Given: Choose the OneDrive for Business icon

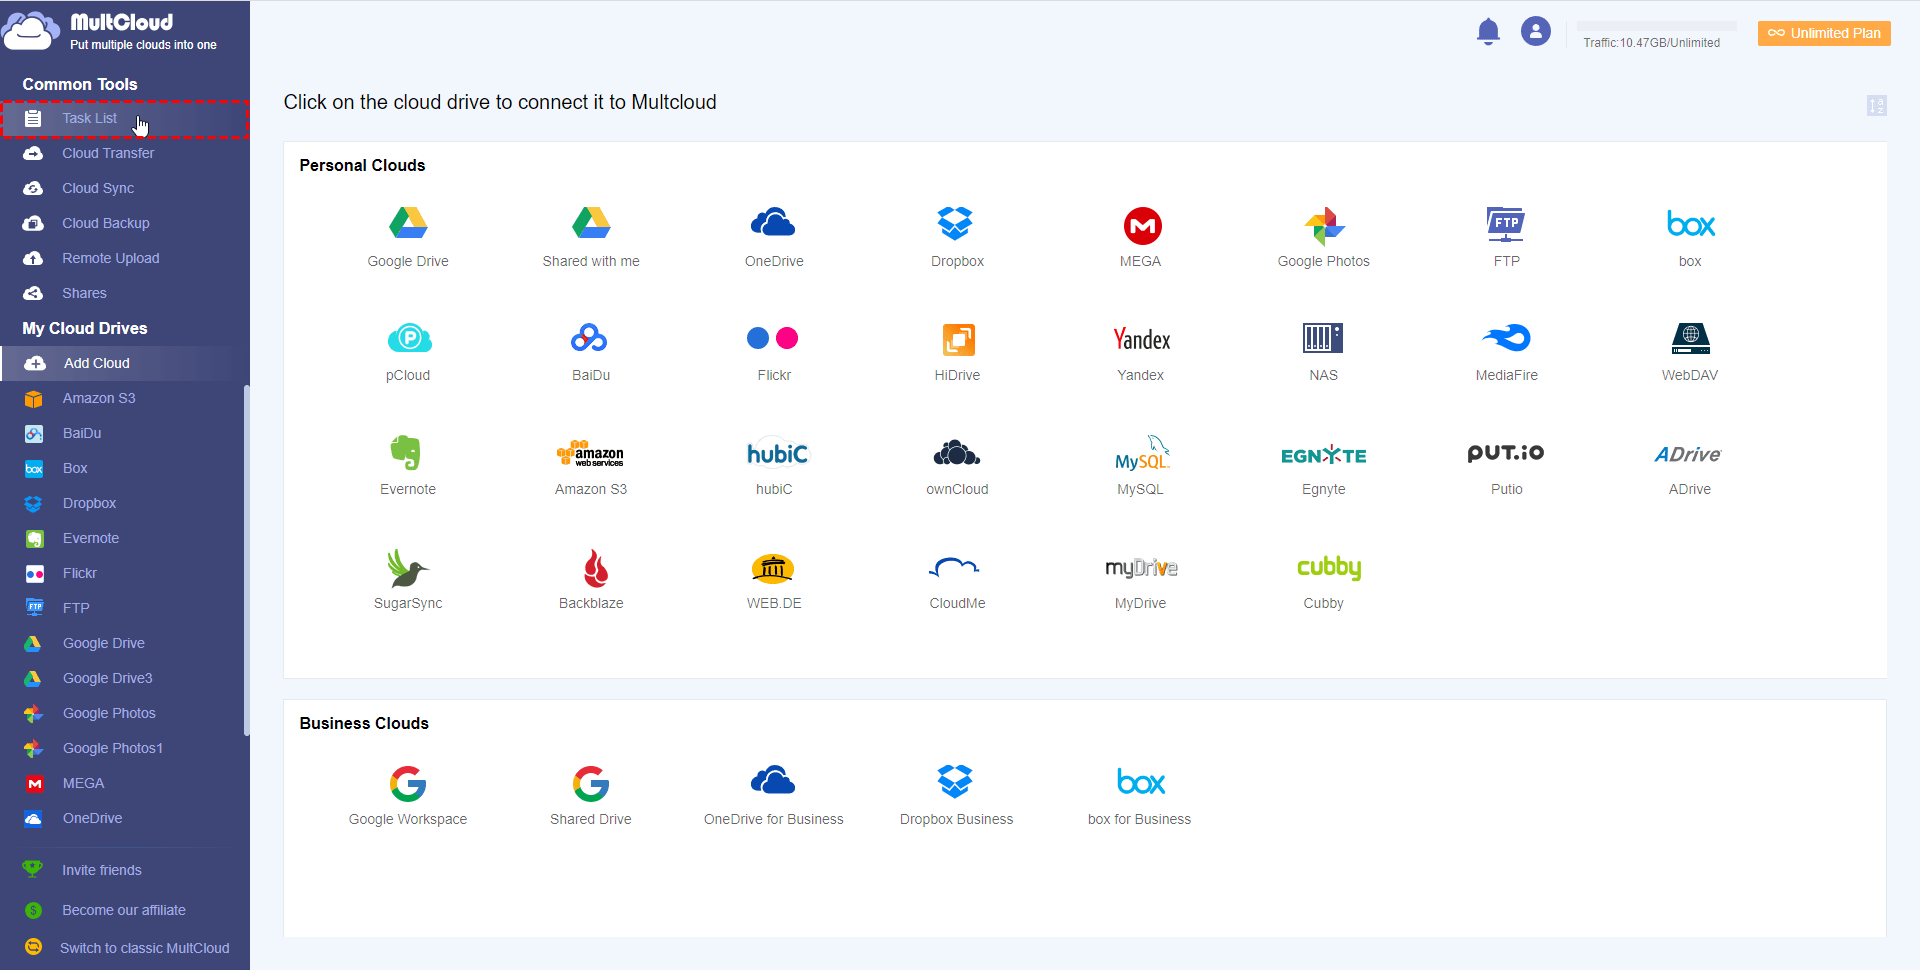Looking at the screenshot, I should tap(773, 780).
